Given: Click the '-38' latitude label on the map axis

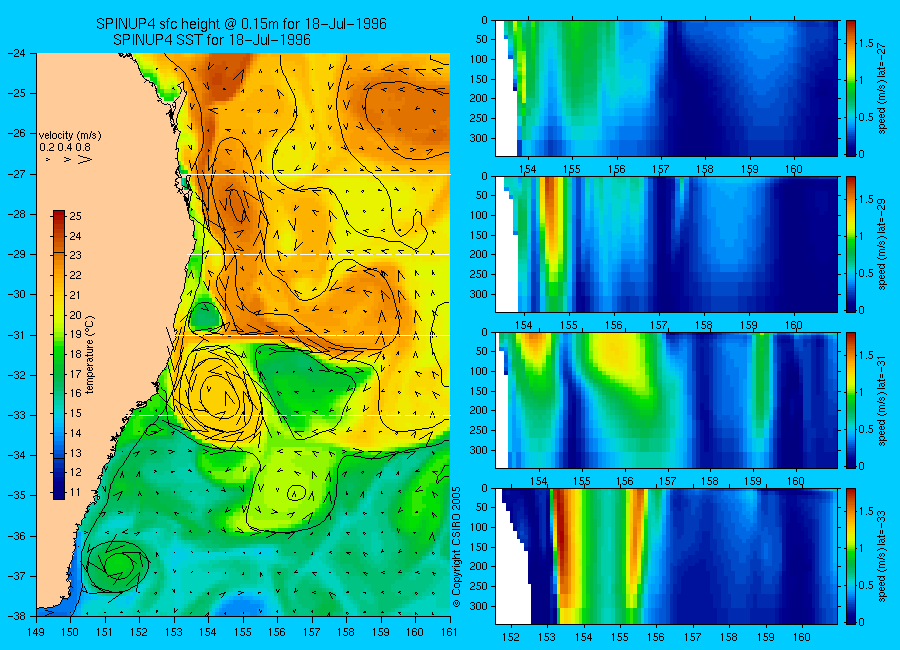Looking at the screenshot, I should point(17,616).
